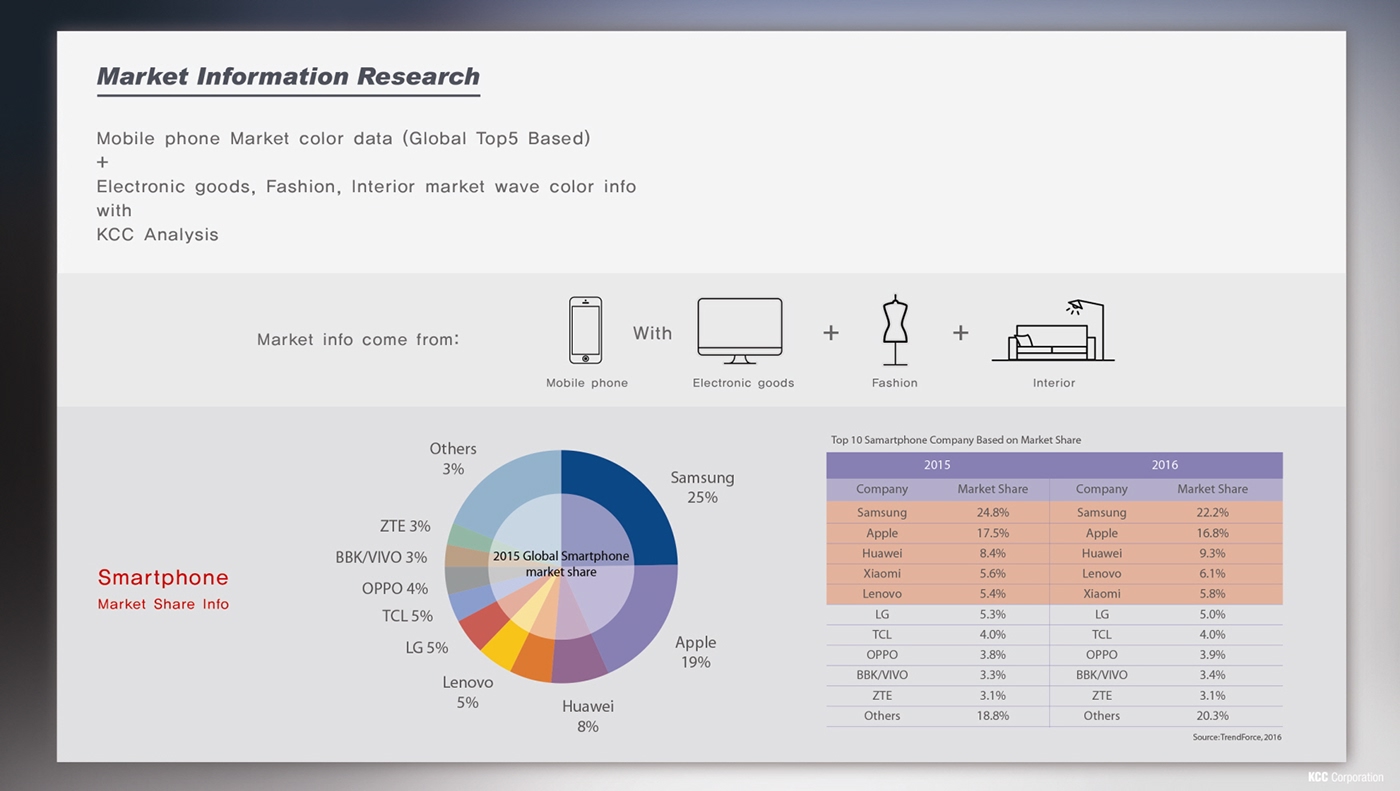Click the computer monitor icon

(740, 331)
